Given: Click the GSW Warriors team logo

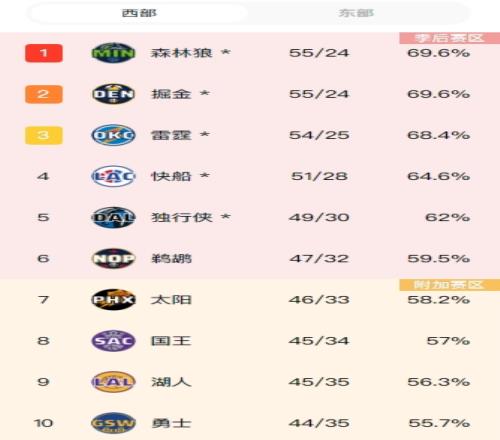Looking at the screenshot, I should click(113, 423).
